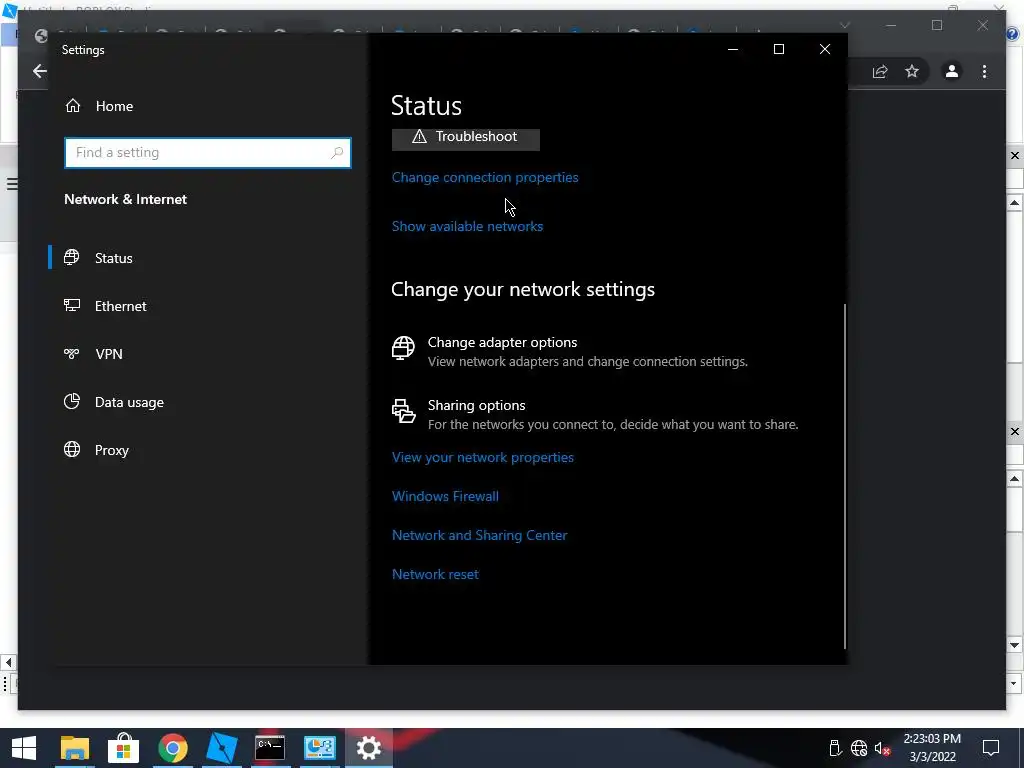Open View your network properties link
1024x768 pixels.
coord(483,458)
